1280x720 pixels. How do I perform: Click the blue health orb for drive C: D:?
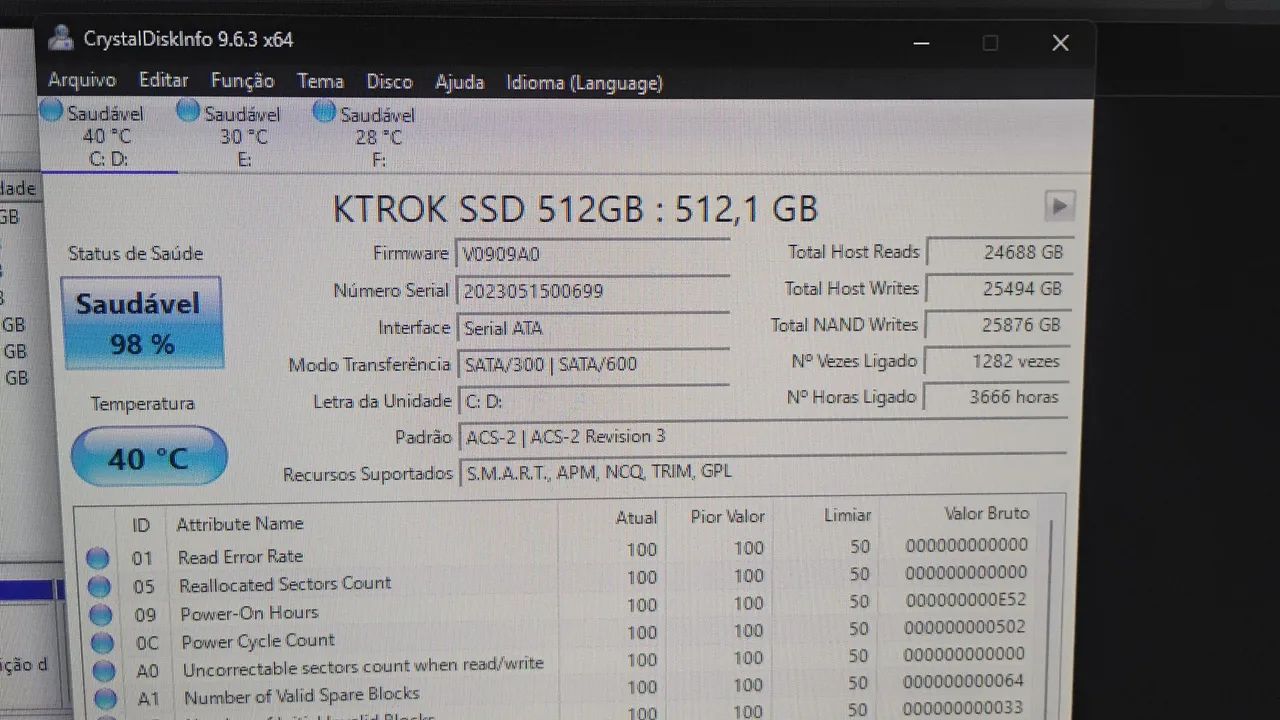(51, 111)
